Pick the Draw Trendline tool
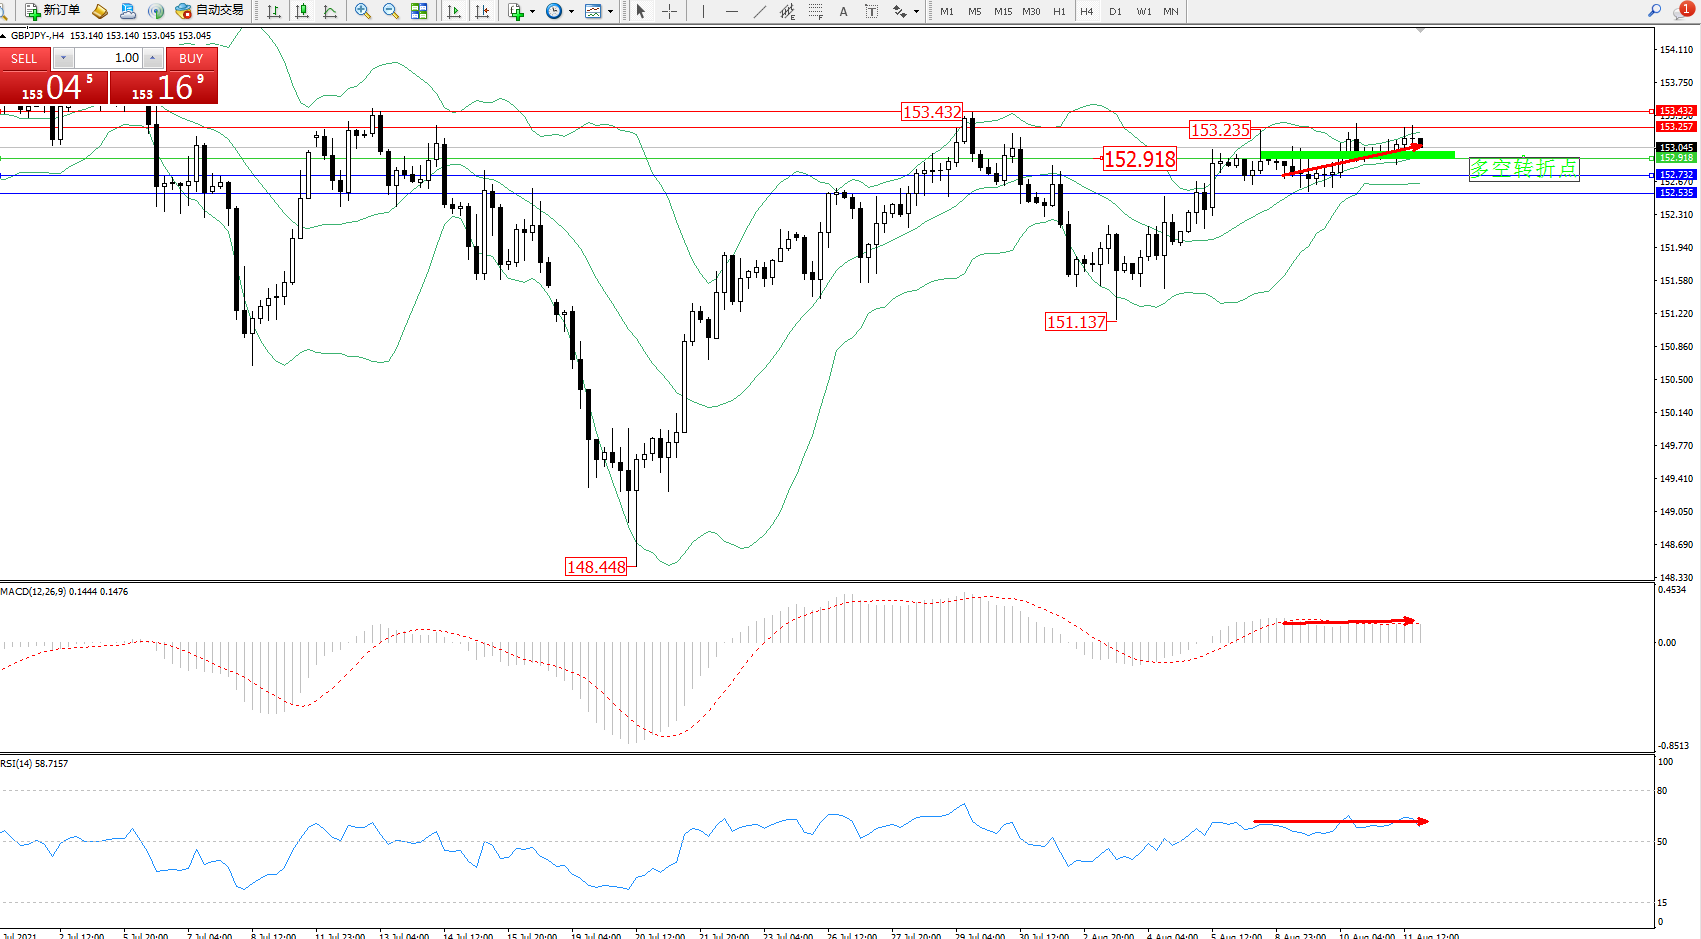Image resolution: width=1701 pixels, height=939 pixels. click(760, 11)
